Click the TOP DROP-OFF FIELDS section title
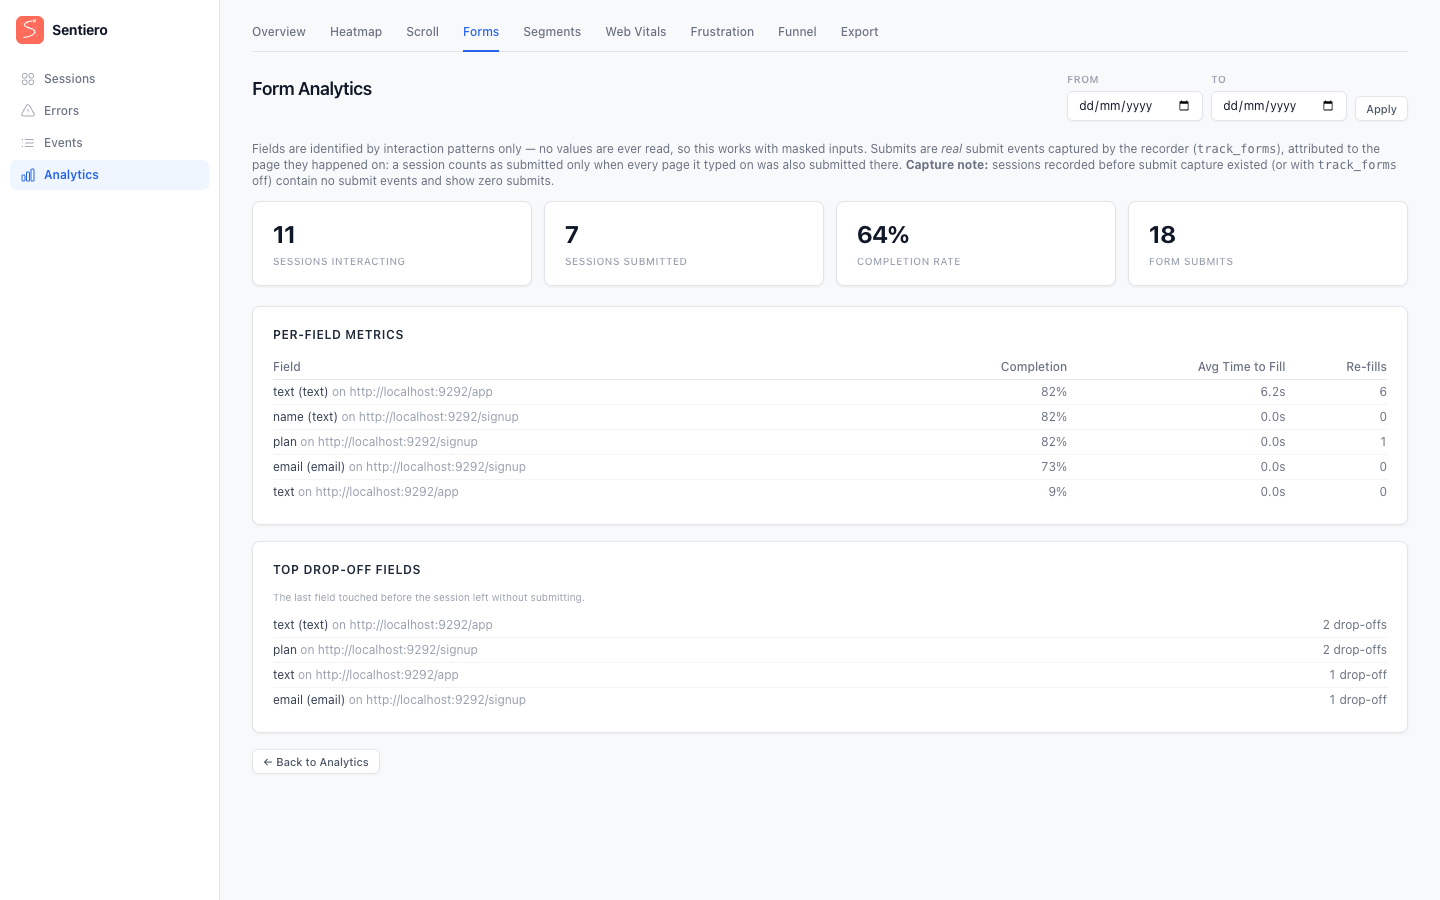This screenshot has width=1440, height=900. click(x=347, y=570)
